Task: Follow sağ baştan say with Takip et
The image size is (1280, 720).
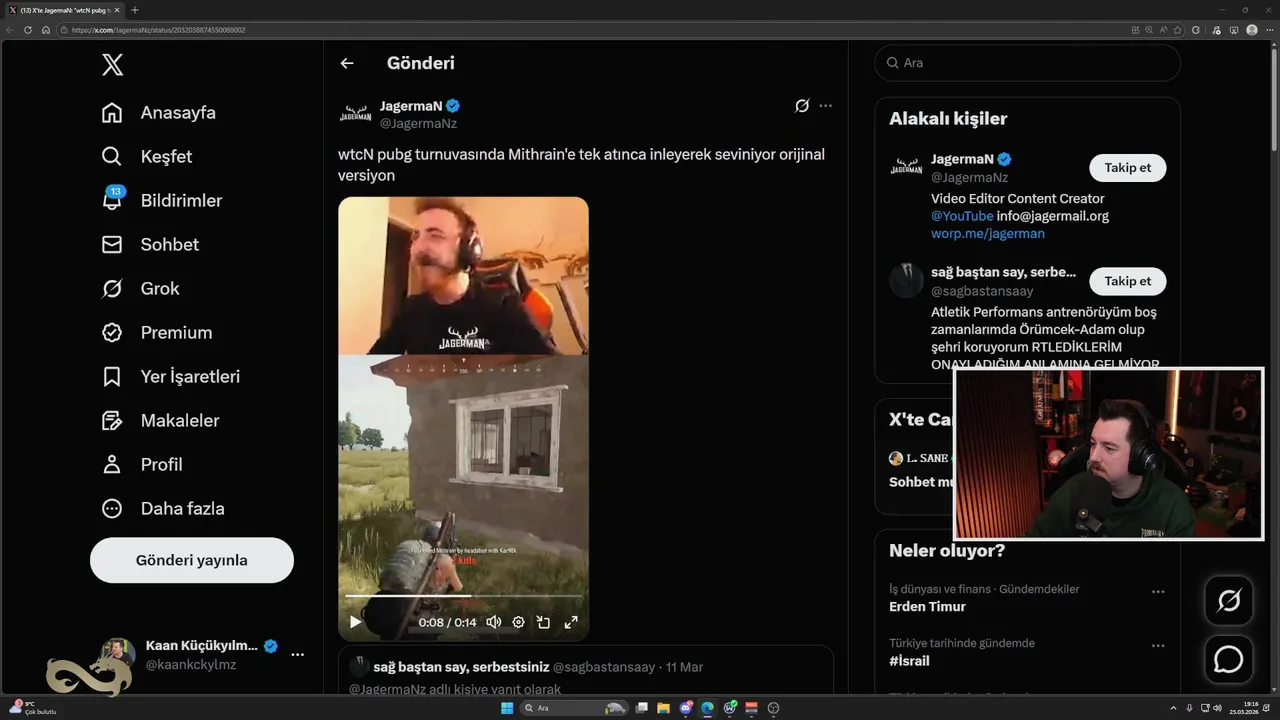Action: (1127, 281)
